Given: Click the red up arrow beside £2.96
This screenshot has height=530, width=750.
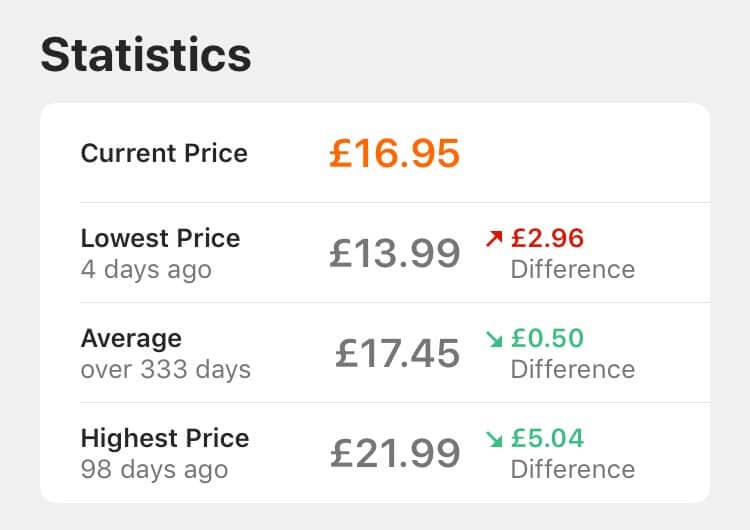Looking at the screenshot, I should [x=494, y=238].
